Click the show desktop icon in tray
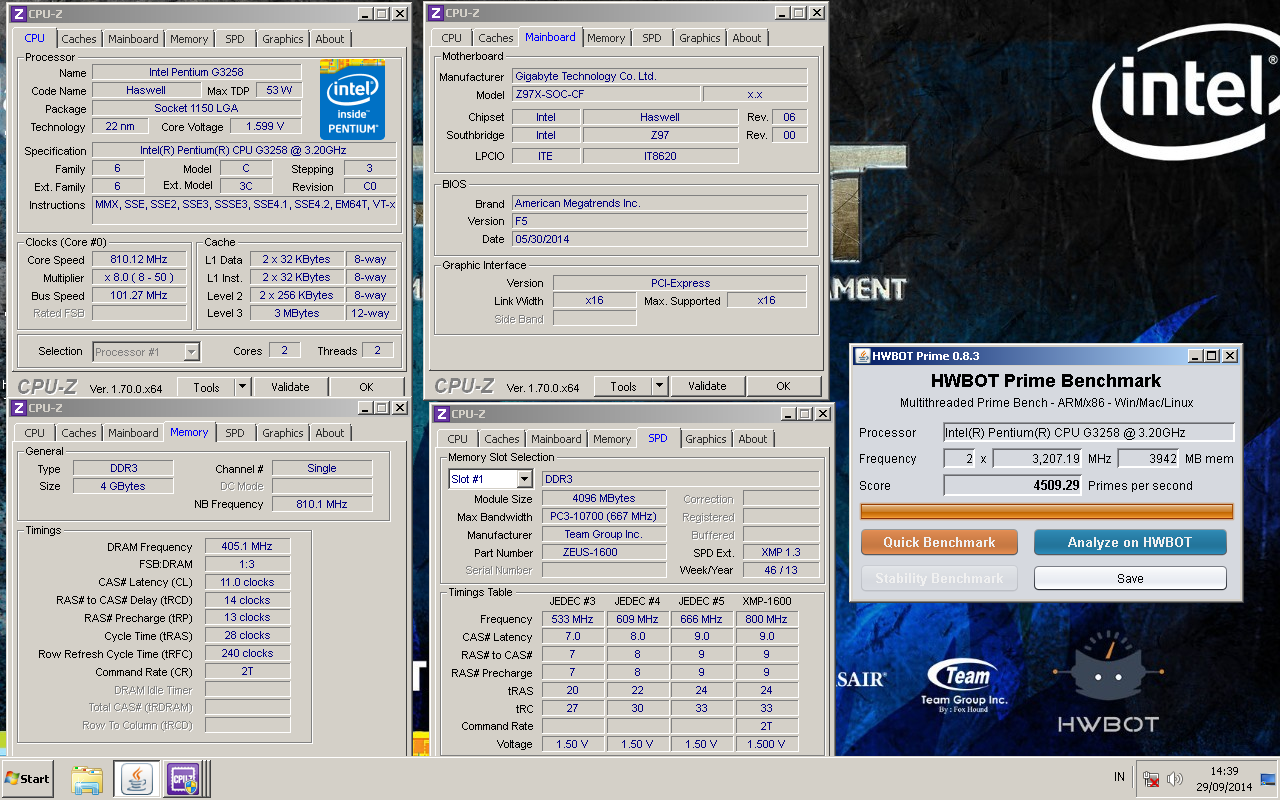Screen dimensions: 1280x800 (1268, 779)
